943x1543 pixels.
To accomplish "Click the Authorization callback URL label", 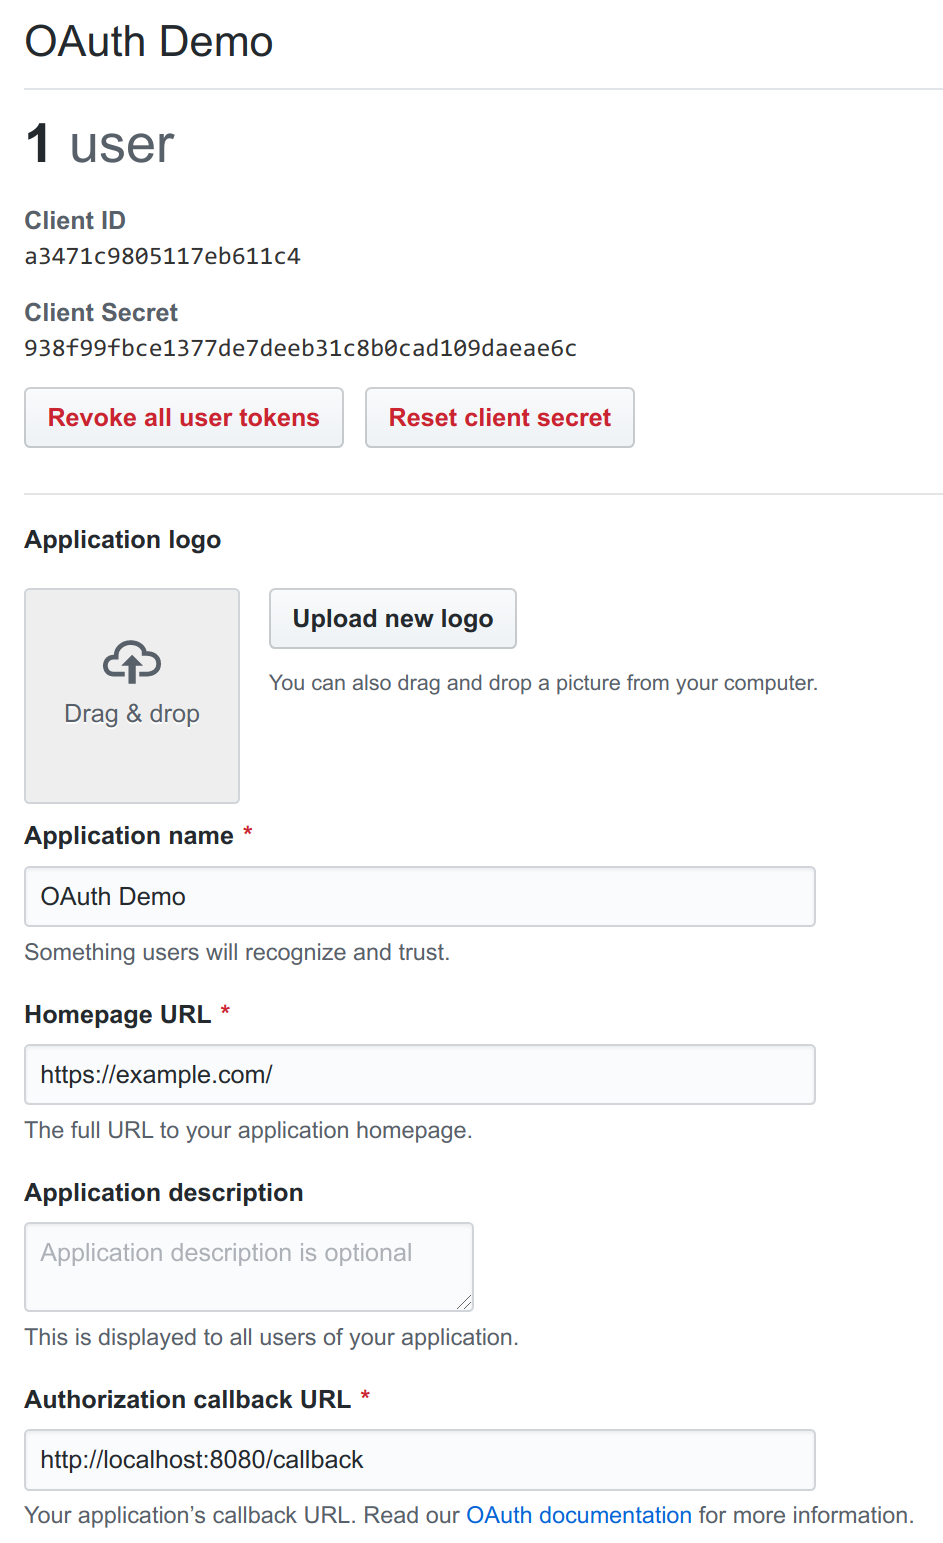I will click(188, 1400).
